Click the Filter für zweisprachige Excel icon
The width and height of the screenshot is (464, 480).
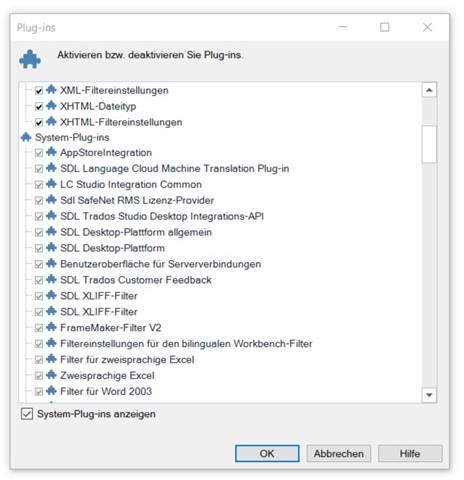point(51,359)
